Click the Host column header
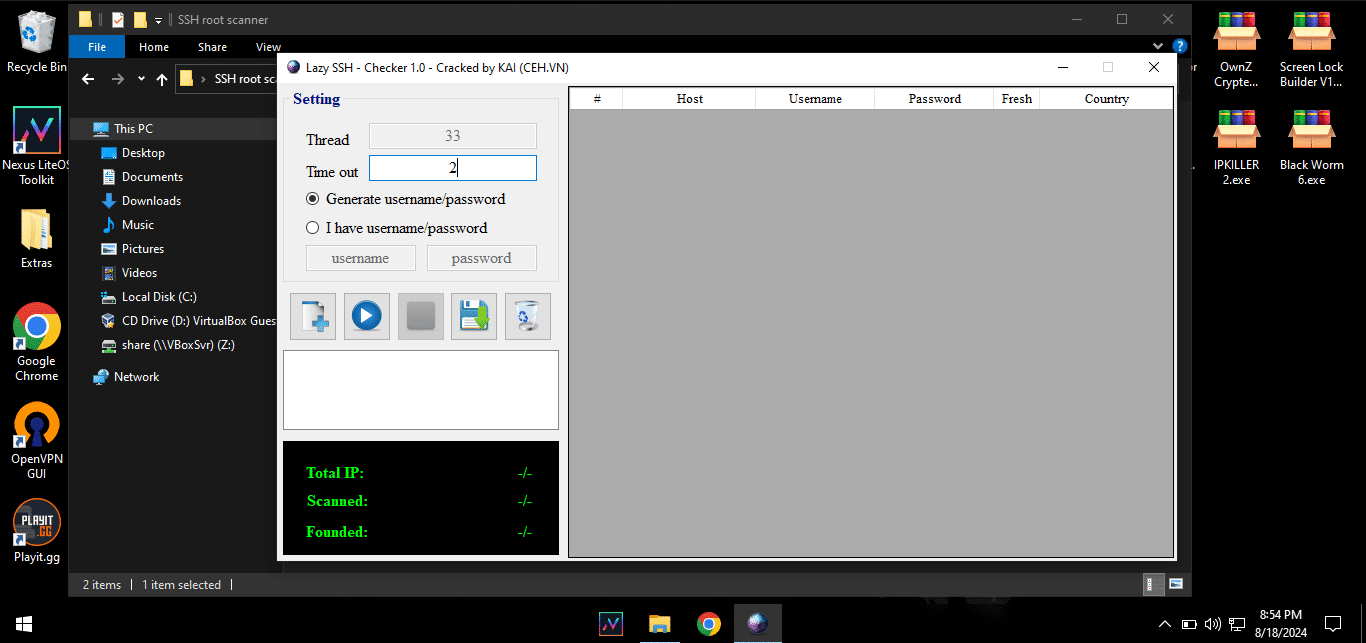This screenshot has width=1366, height=643. [x=689, y=99]
